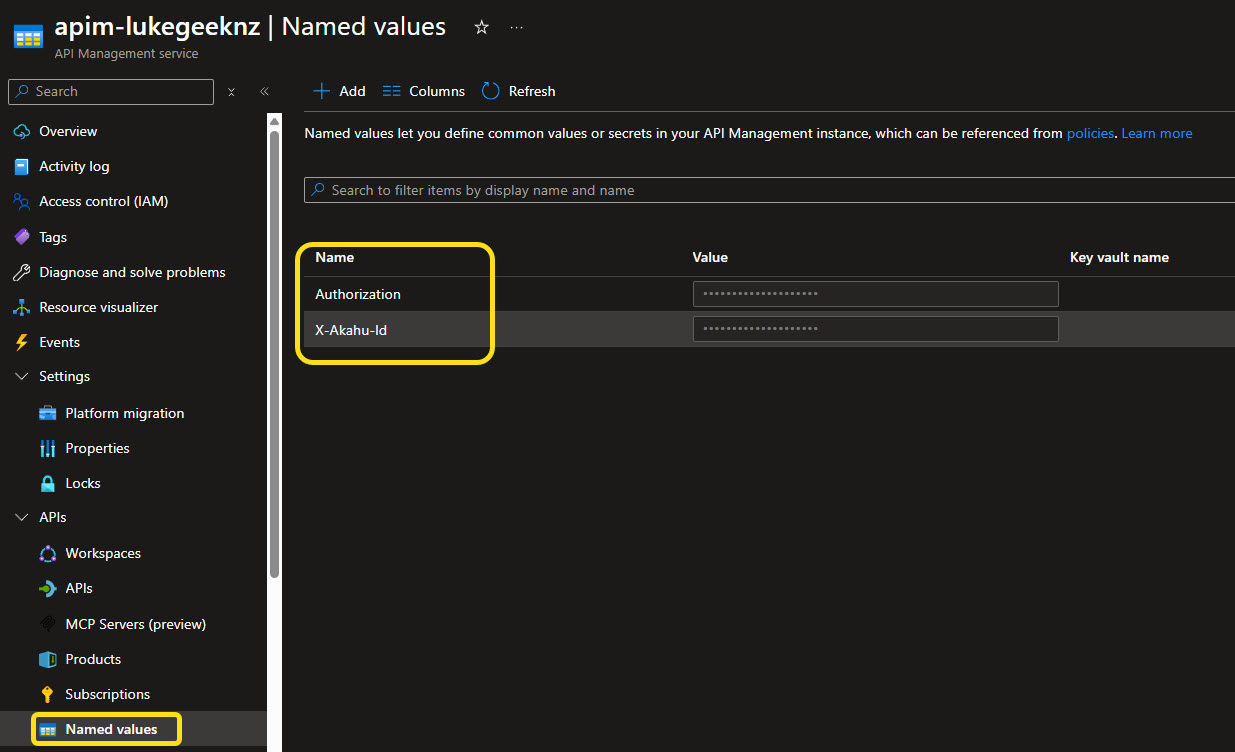Click the Activity log icon

[x=21, y=166]
